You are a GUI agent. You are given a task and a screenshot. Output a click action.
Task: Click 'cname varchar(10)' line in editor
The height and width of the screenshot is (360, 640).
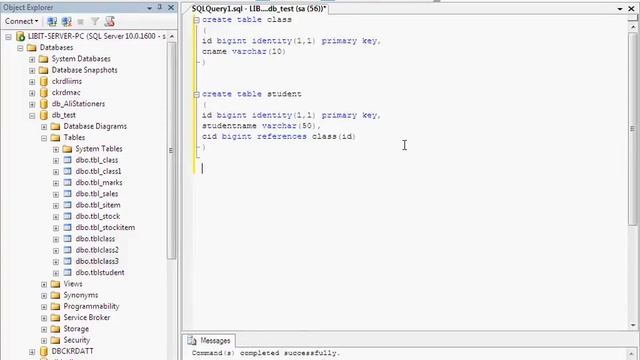(244, 51)
